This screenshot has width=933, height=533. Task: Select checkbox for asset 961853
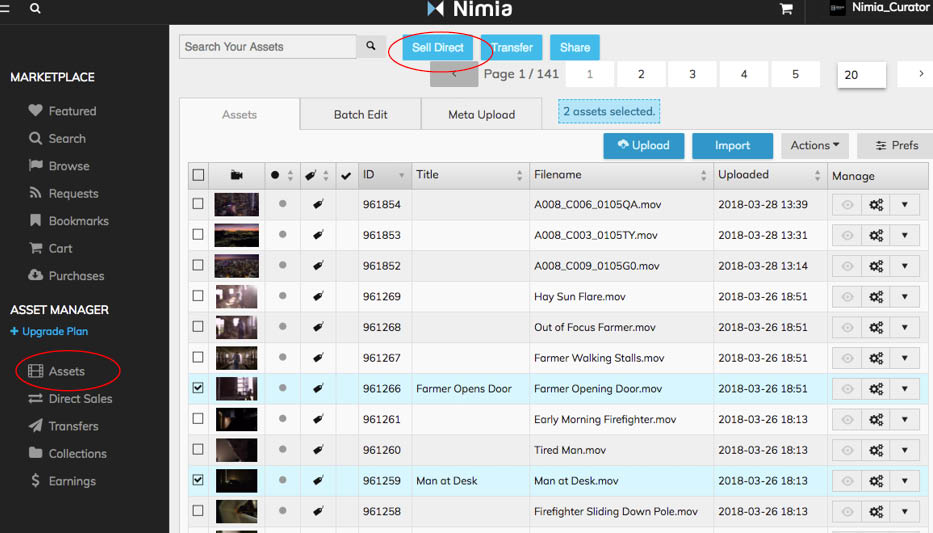point(198,234)
